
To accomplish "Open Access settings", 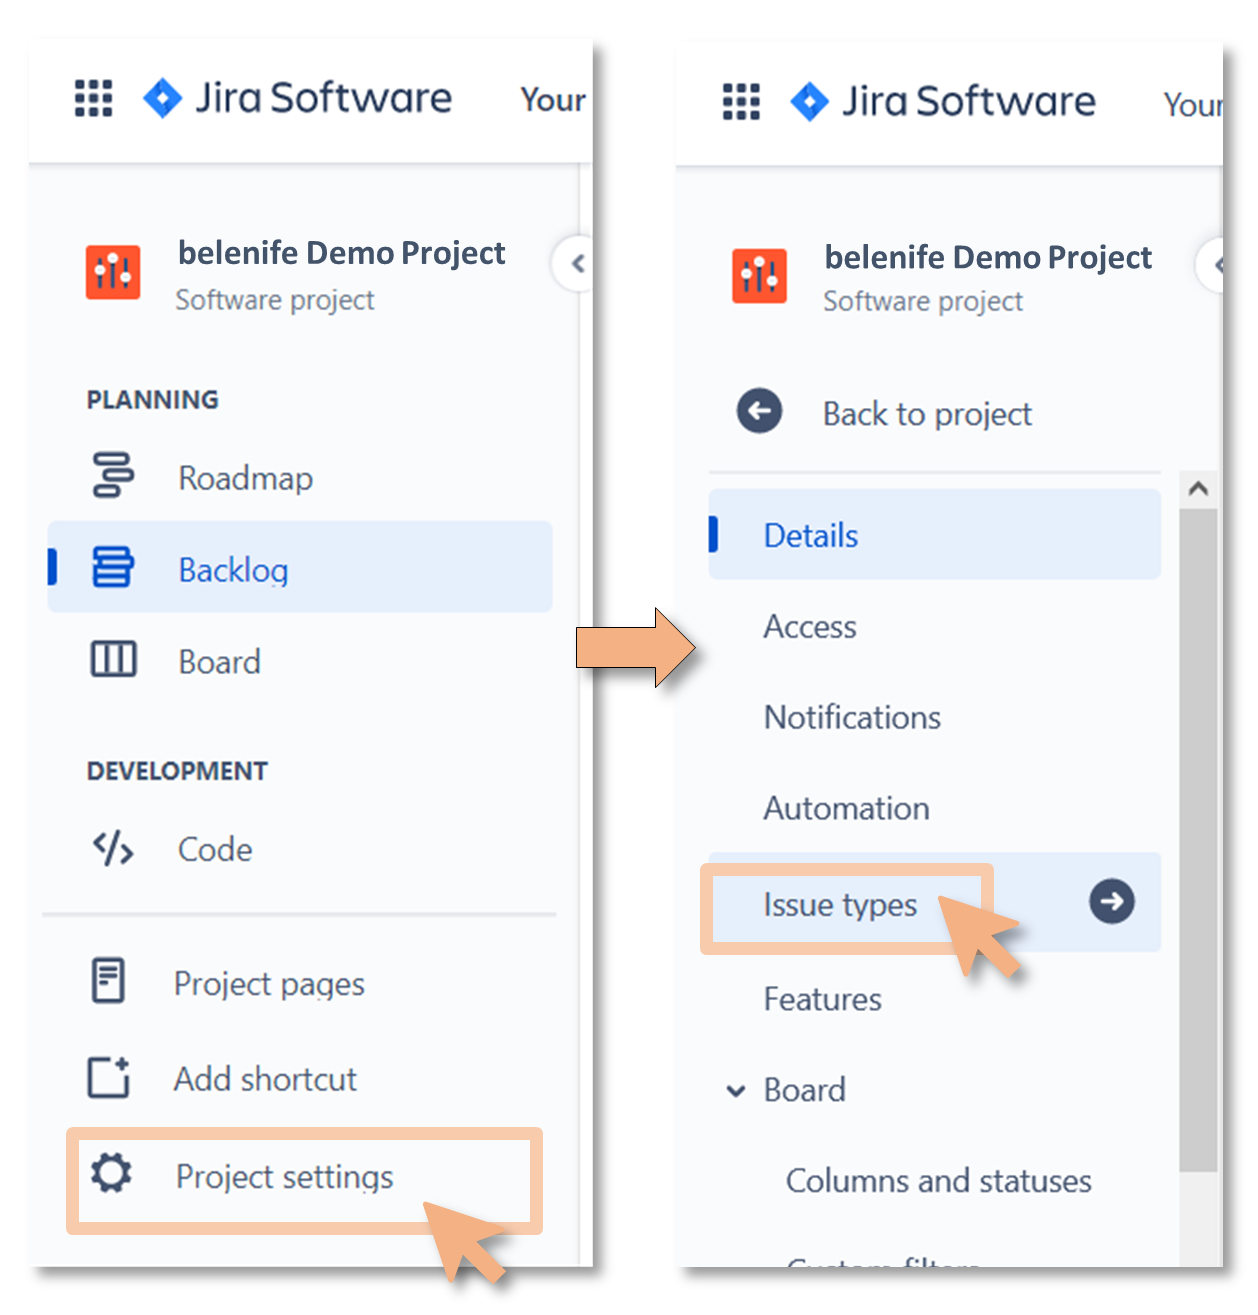I will click(810, 627).
